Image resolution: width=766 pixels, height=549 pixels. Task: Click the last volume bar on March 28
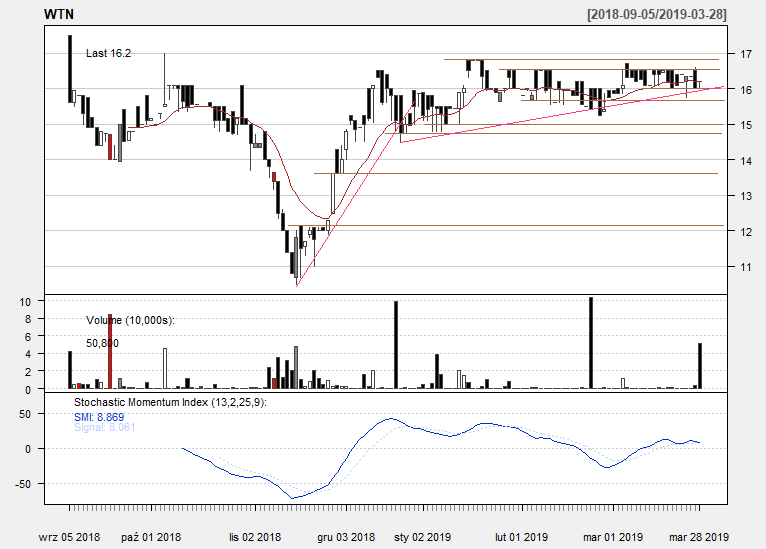click(700, 366)
